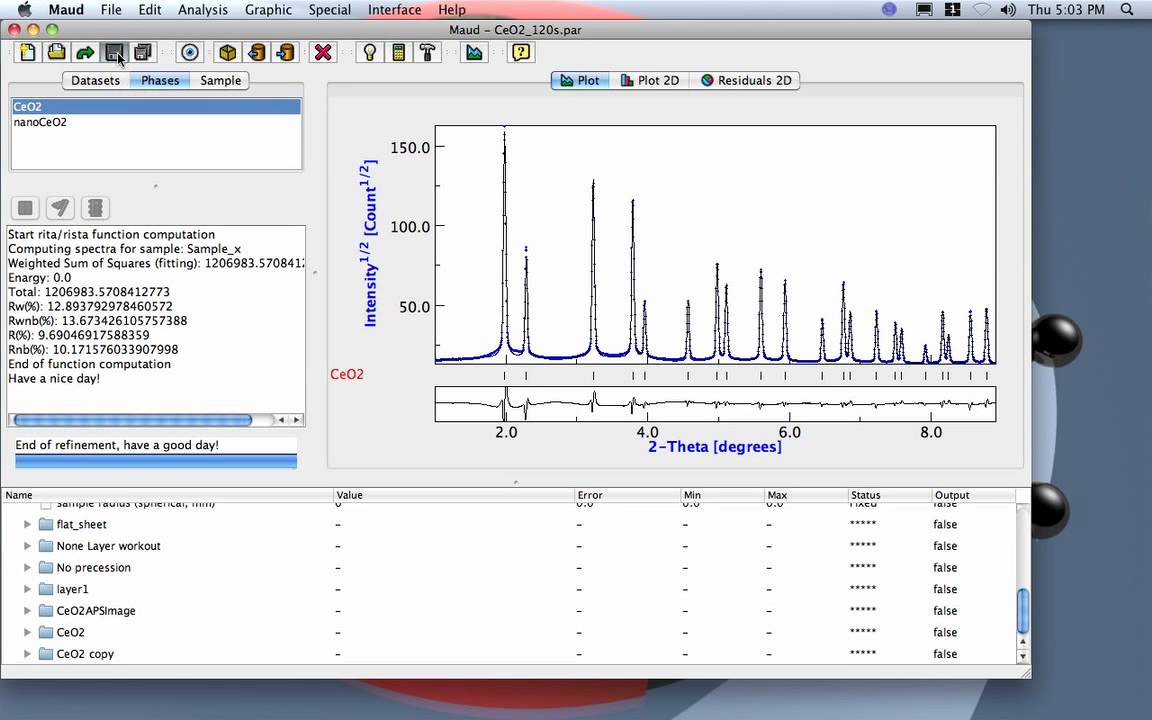Screen dimensions: 1152x720
Task: Switch to the Datasets tab
Action: click(96, 80)
